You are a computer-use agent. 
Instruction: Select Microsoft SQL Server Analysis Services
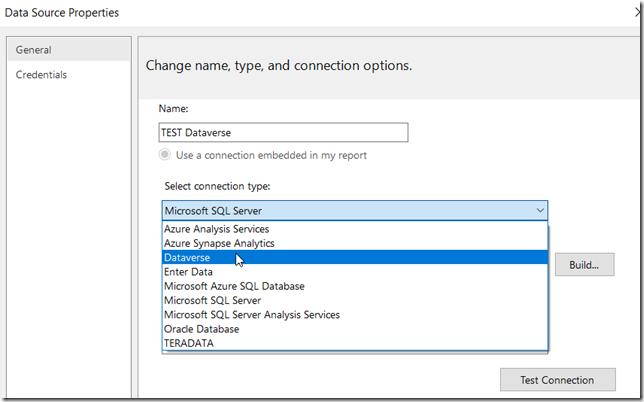coord(355,315)
